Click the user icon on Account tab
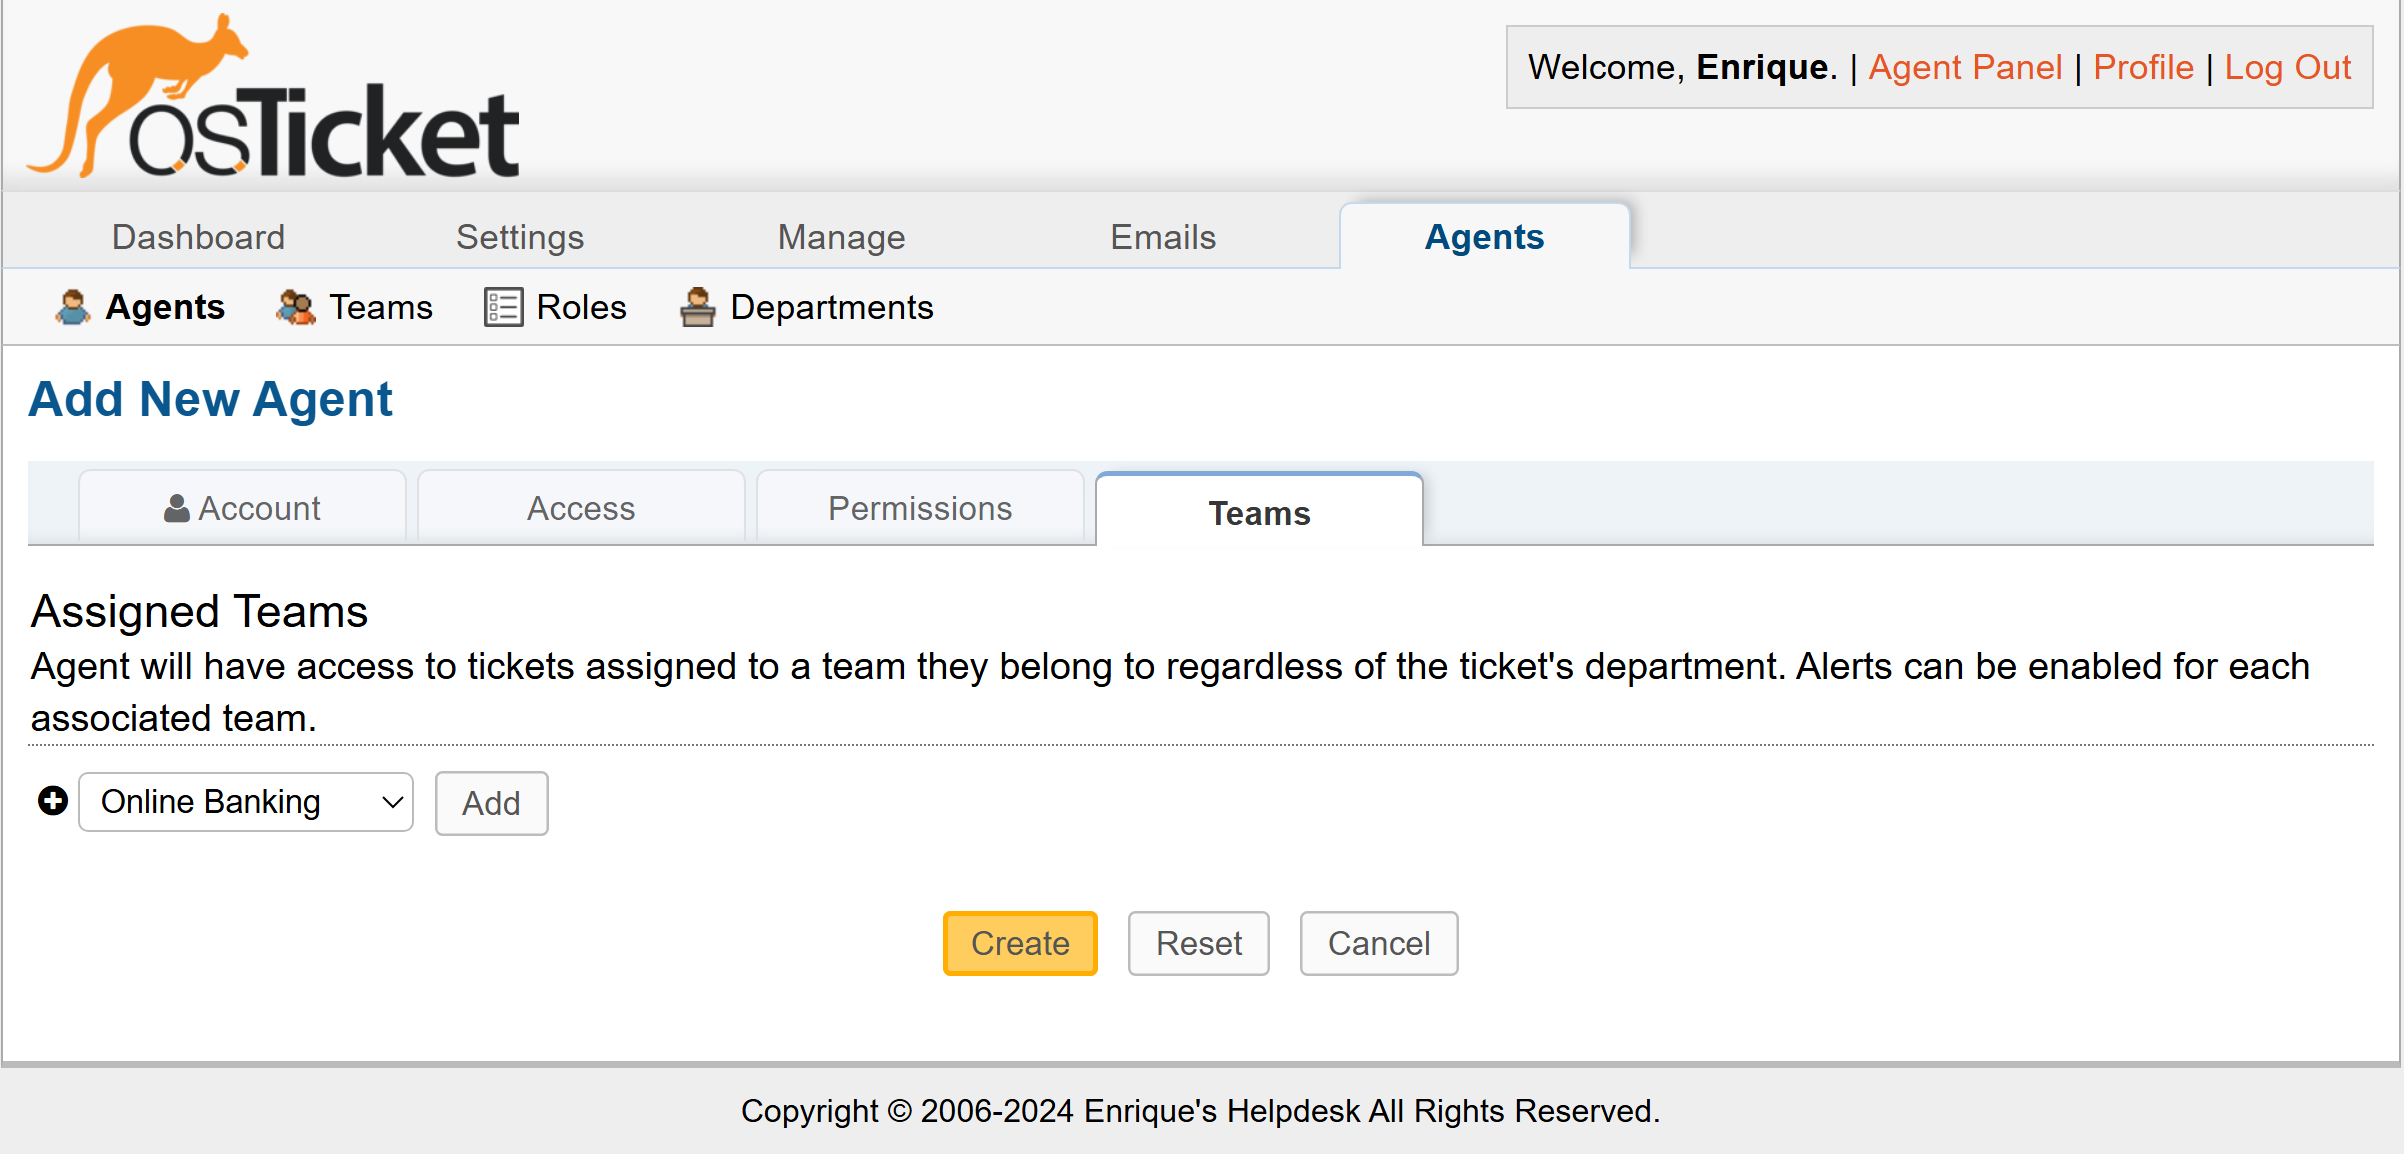This screenshot has height=1154, width=2404. pyautogui.click(x=177, y=508)
